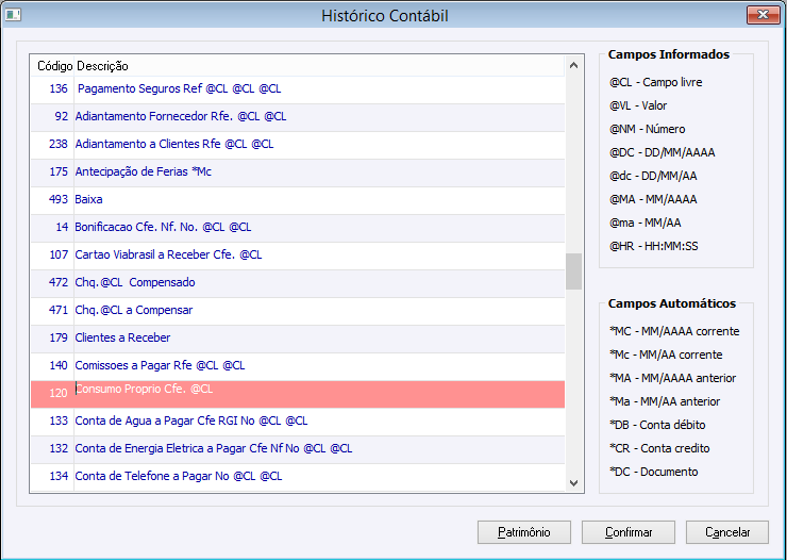
Task: Click the scrollbar down arrow
Action: [x=573, y=483]
